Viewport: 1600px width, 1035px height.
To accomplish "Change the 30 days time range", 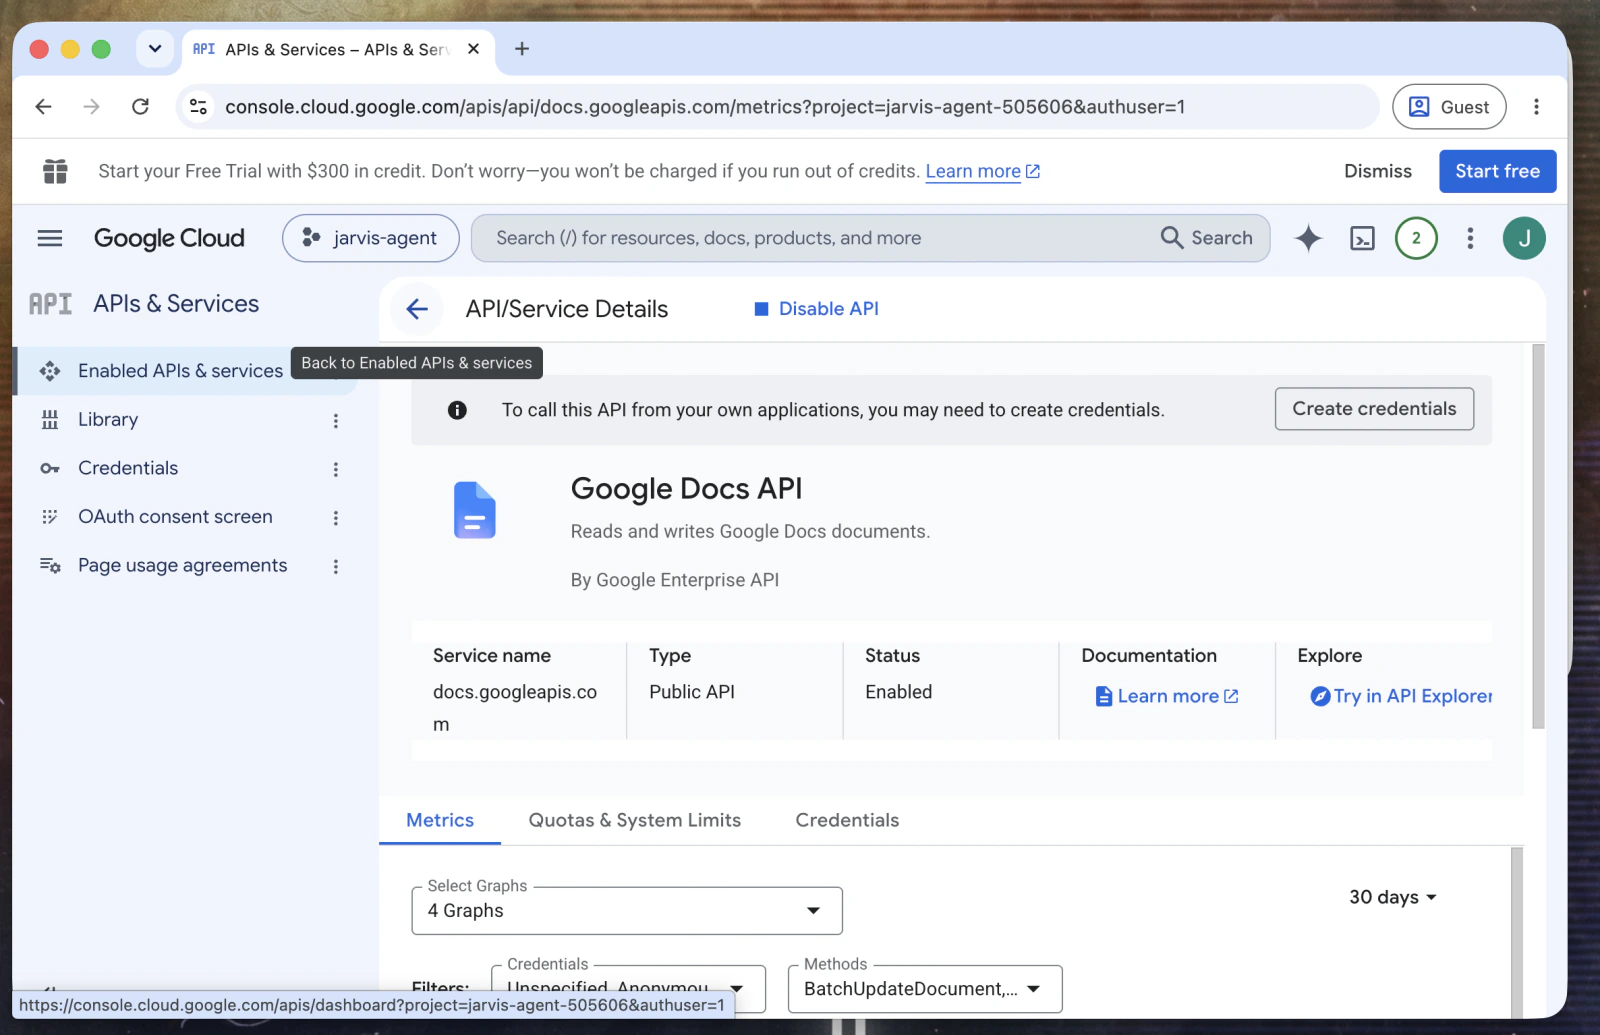I will click(x=1392, y=897).
